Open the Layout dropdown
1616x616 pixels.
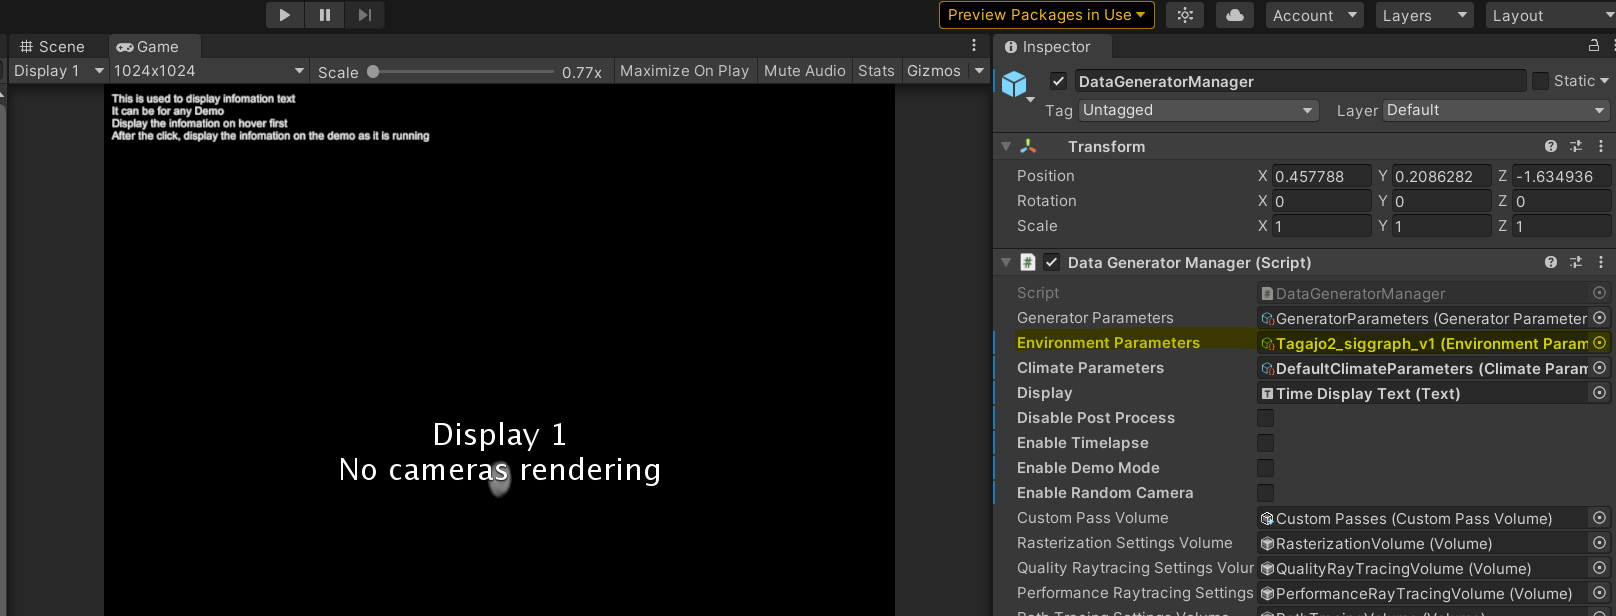pyautogui.click(x=1550, y=15)
